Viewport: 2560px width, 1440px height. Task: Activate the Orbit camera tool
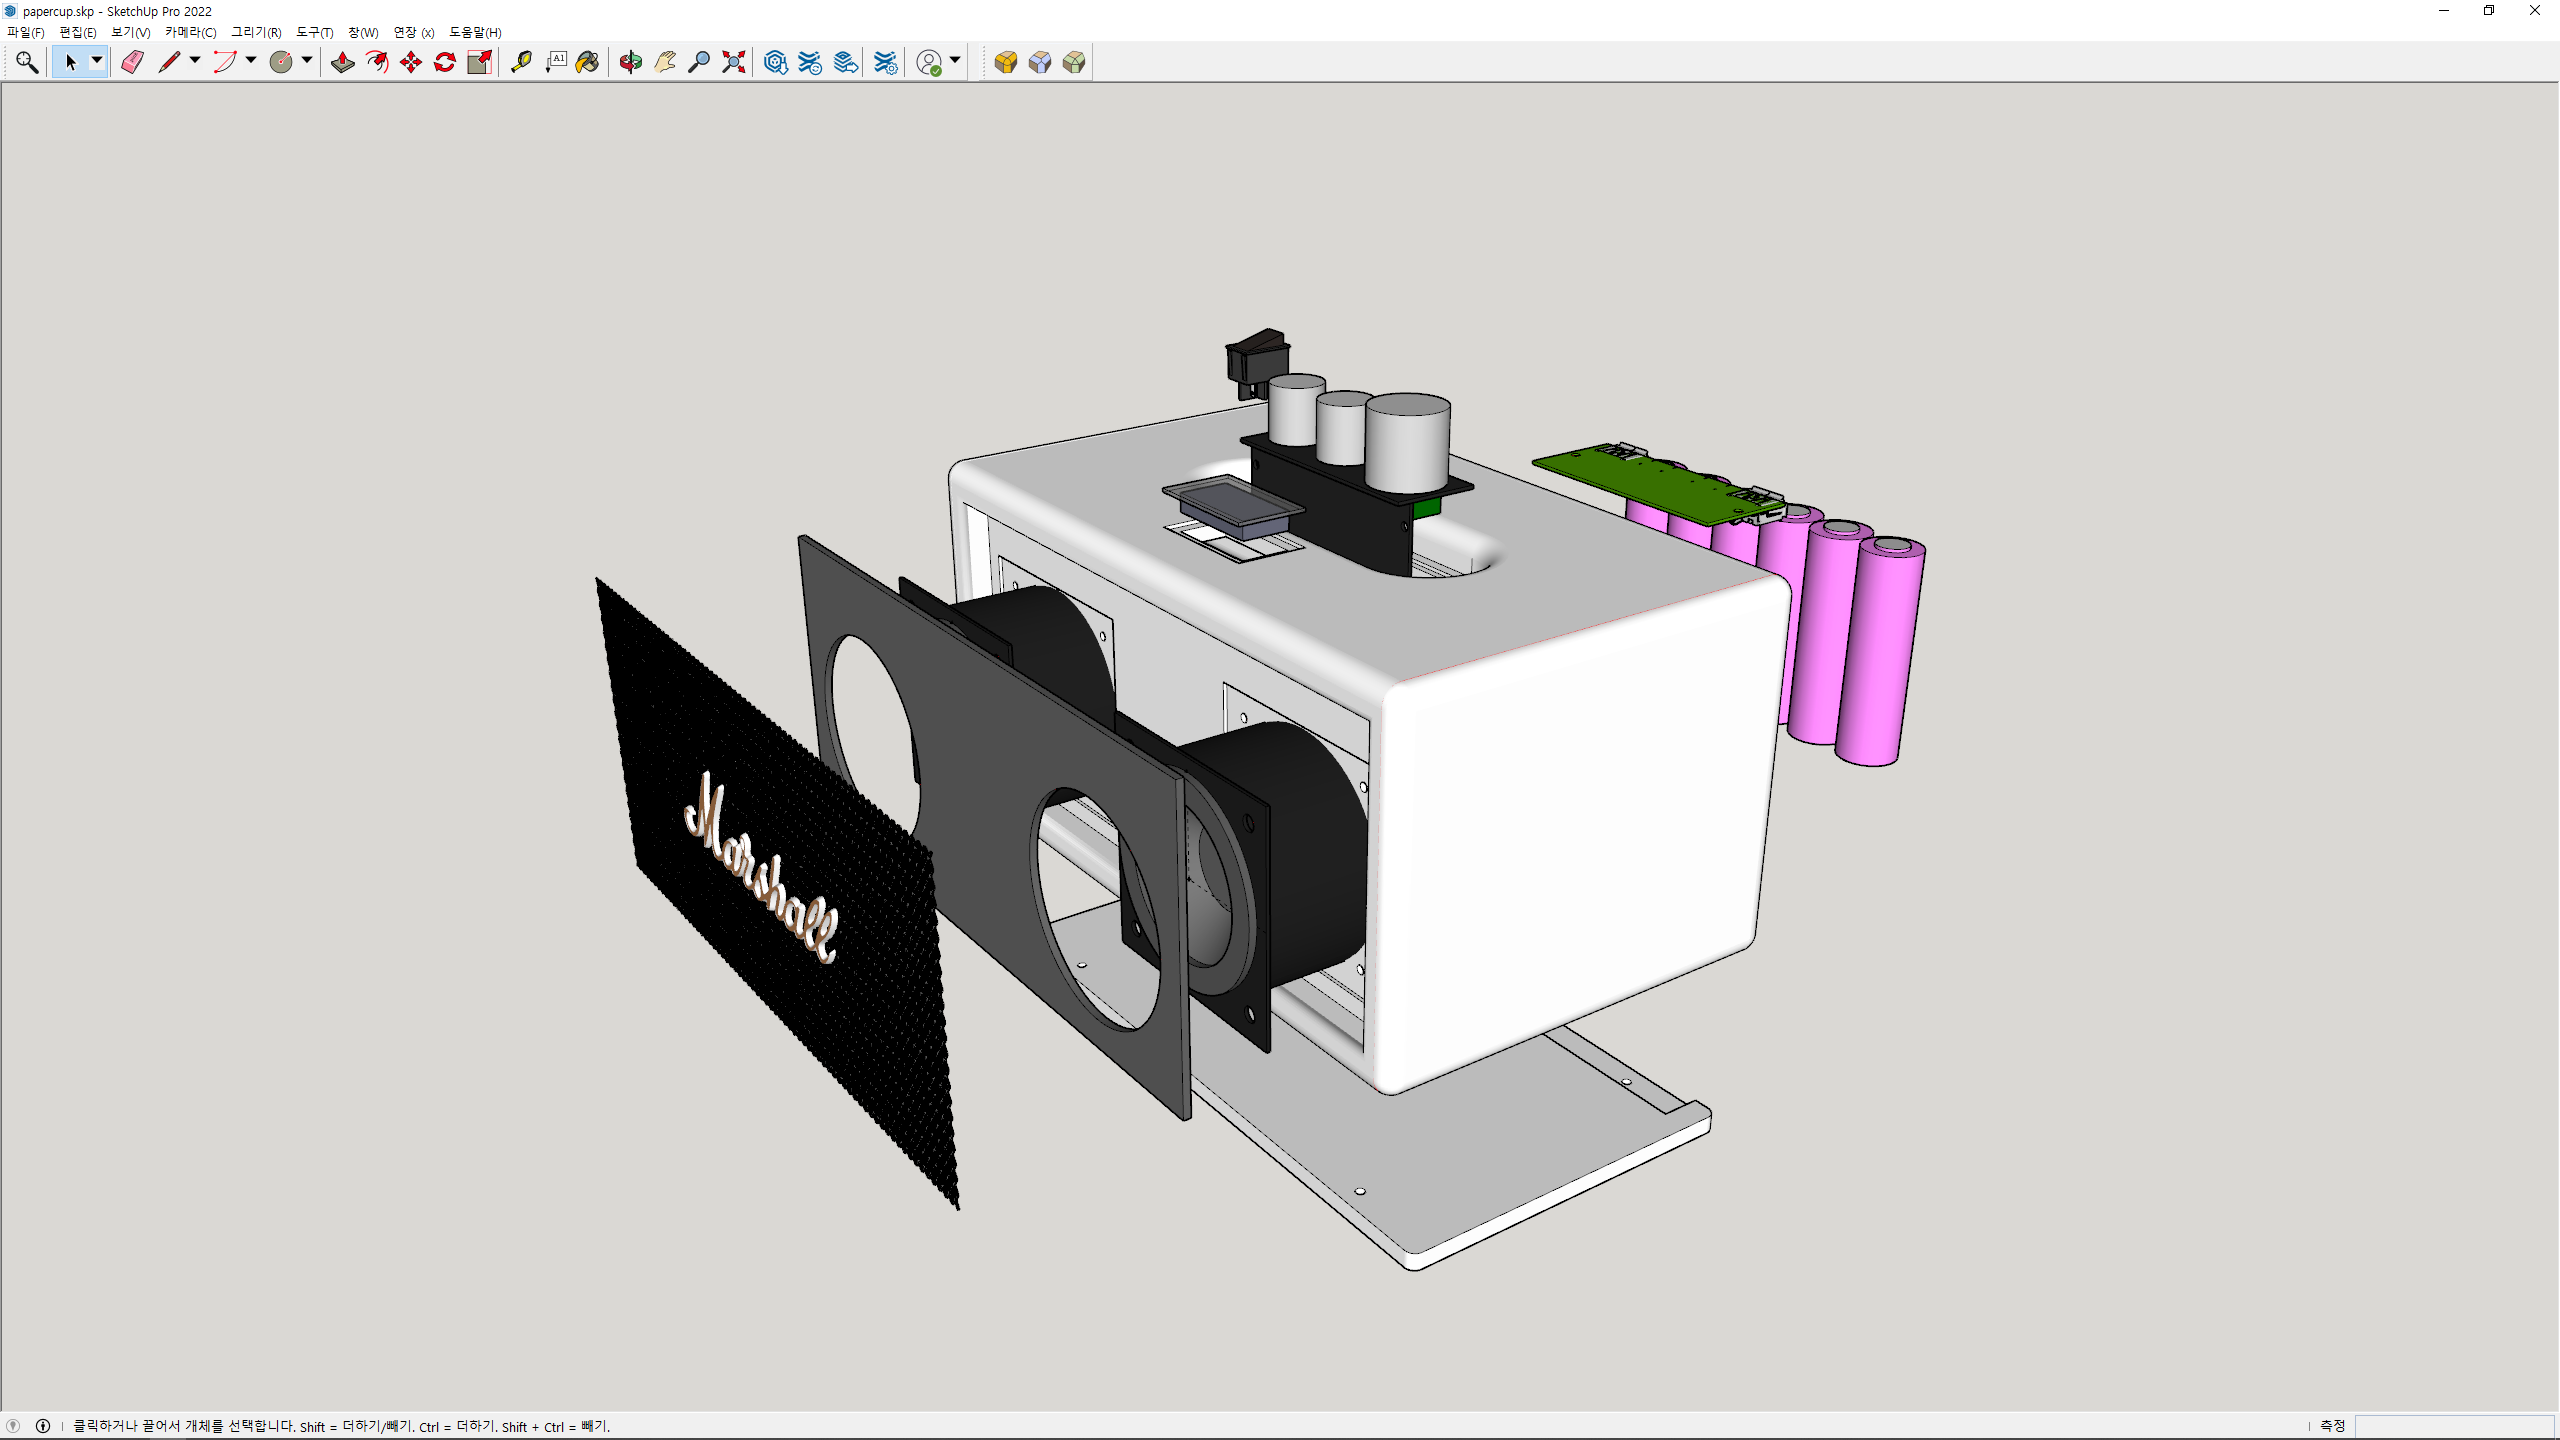(x=630, y=62)
